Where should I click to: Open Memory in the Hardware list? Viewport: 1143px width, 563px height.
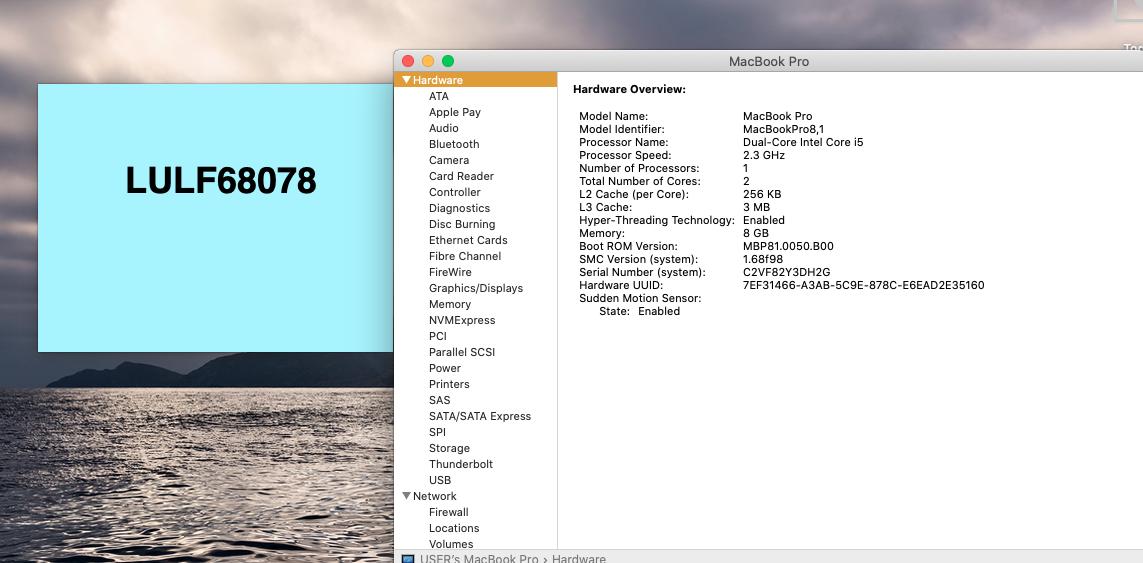(450, 305)
